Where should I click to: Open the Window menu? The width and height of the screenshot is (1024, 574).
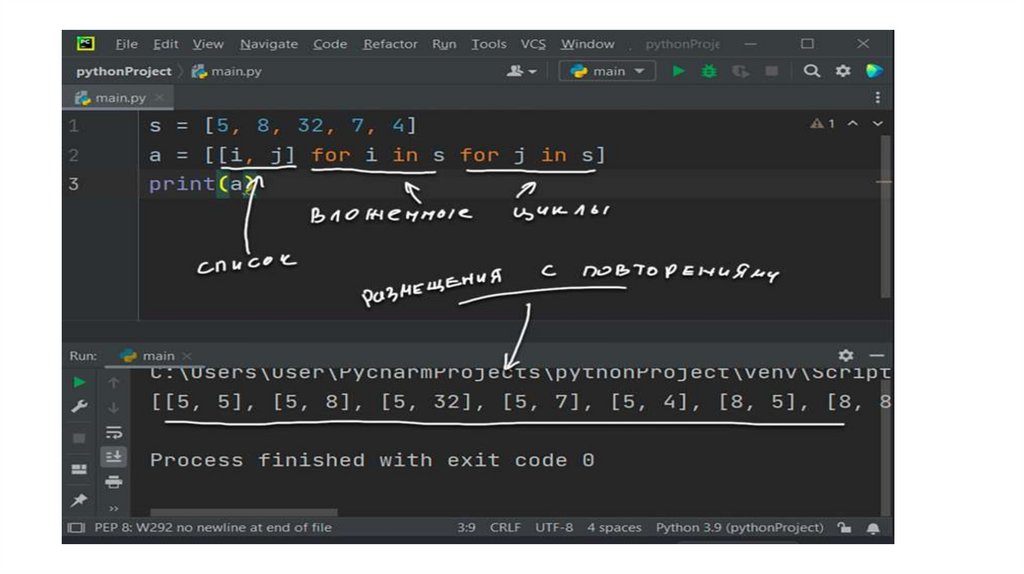click(x=588, y=44)
